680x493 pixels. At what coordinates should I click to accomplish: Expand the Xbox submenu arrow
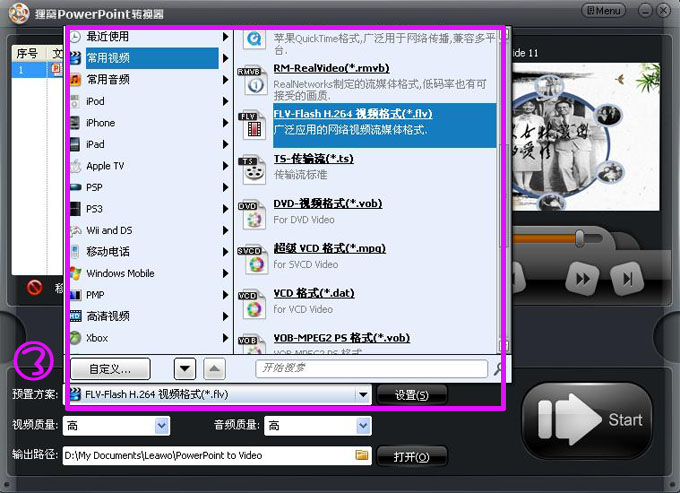[225, 338]
